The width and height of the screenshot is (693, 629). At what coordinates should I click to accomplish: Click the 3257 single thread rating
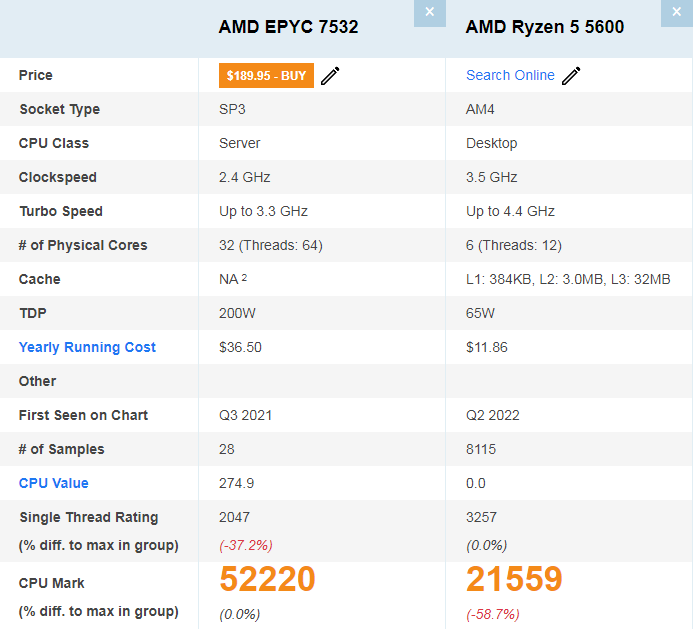[x=481, y=517]
